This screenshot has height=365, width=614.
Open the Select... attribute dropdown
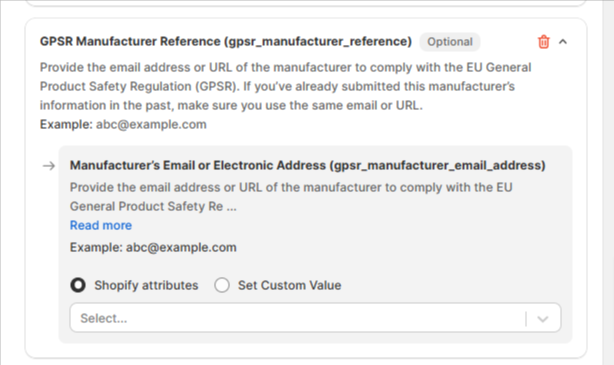(316, 318)
